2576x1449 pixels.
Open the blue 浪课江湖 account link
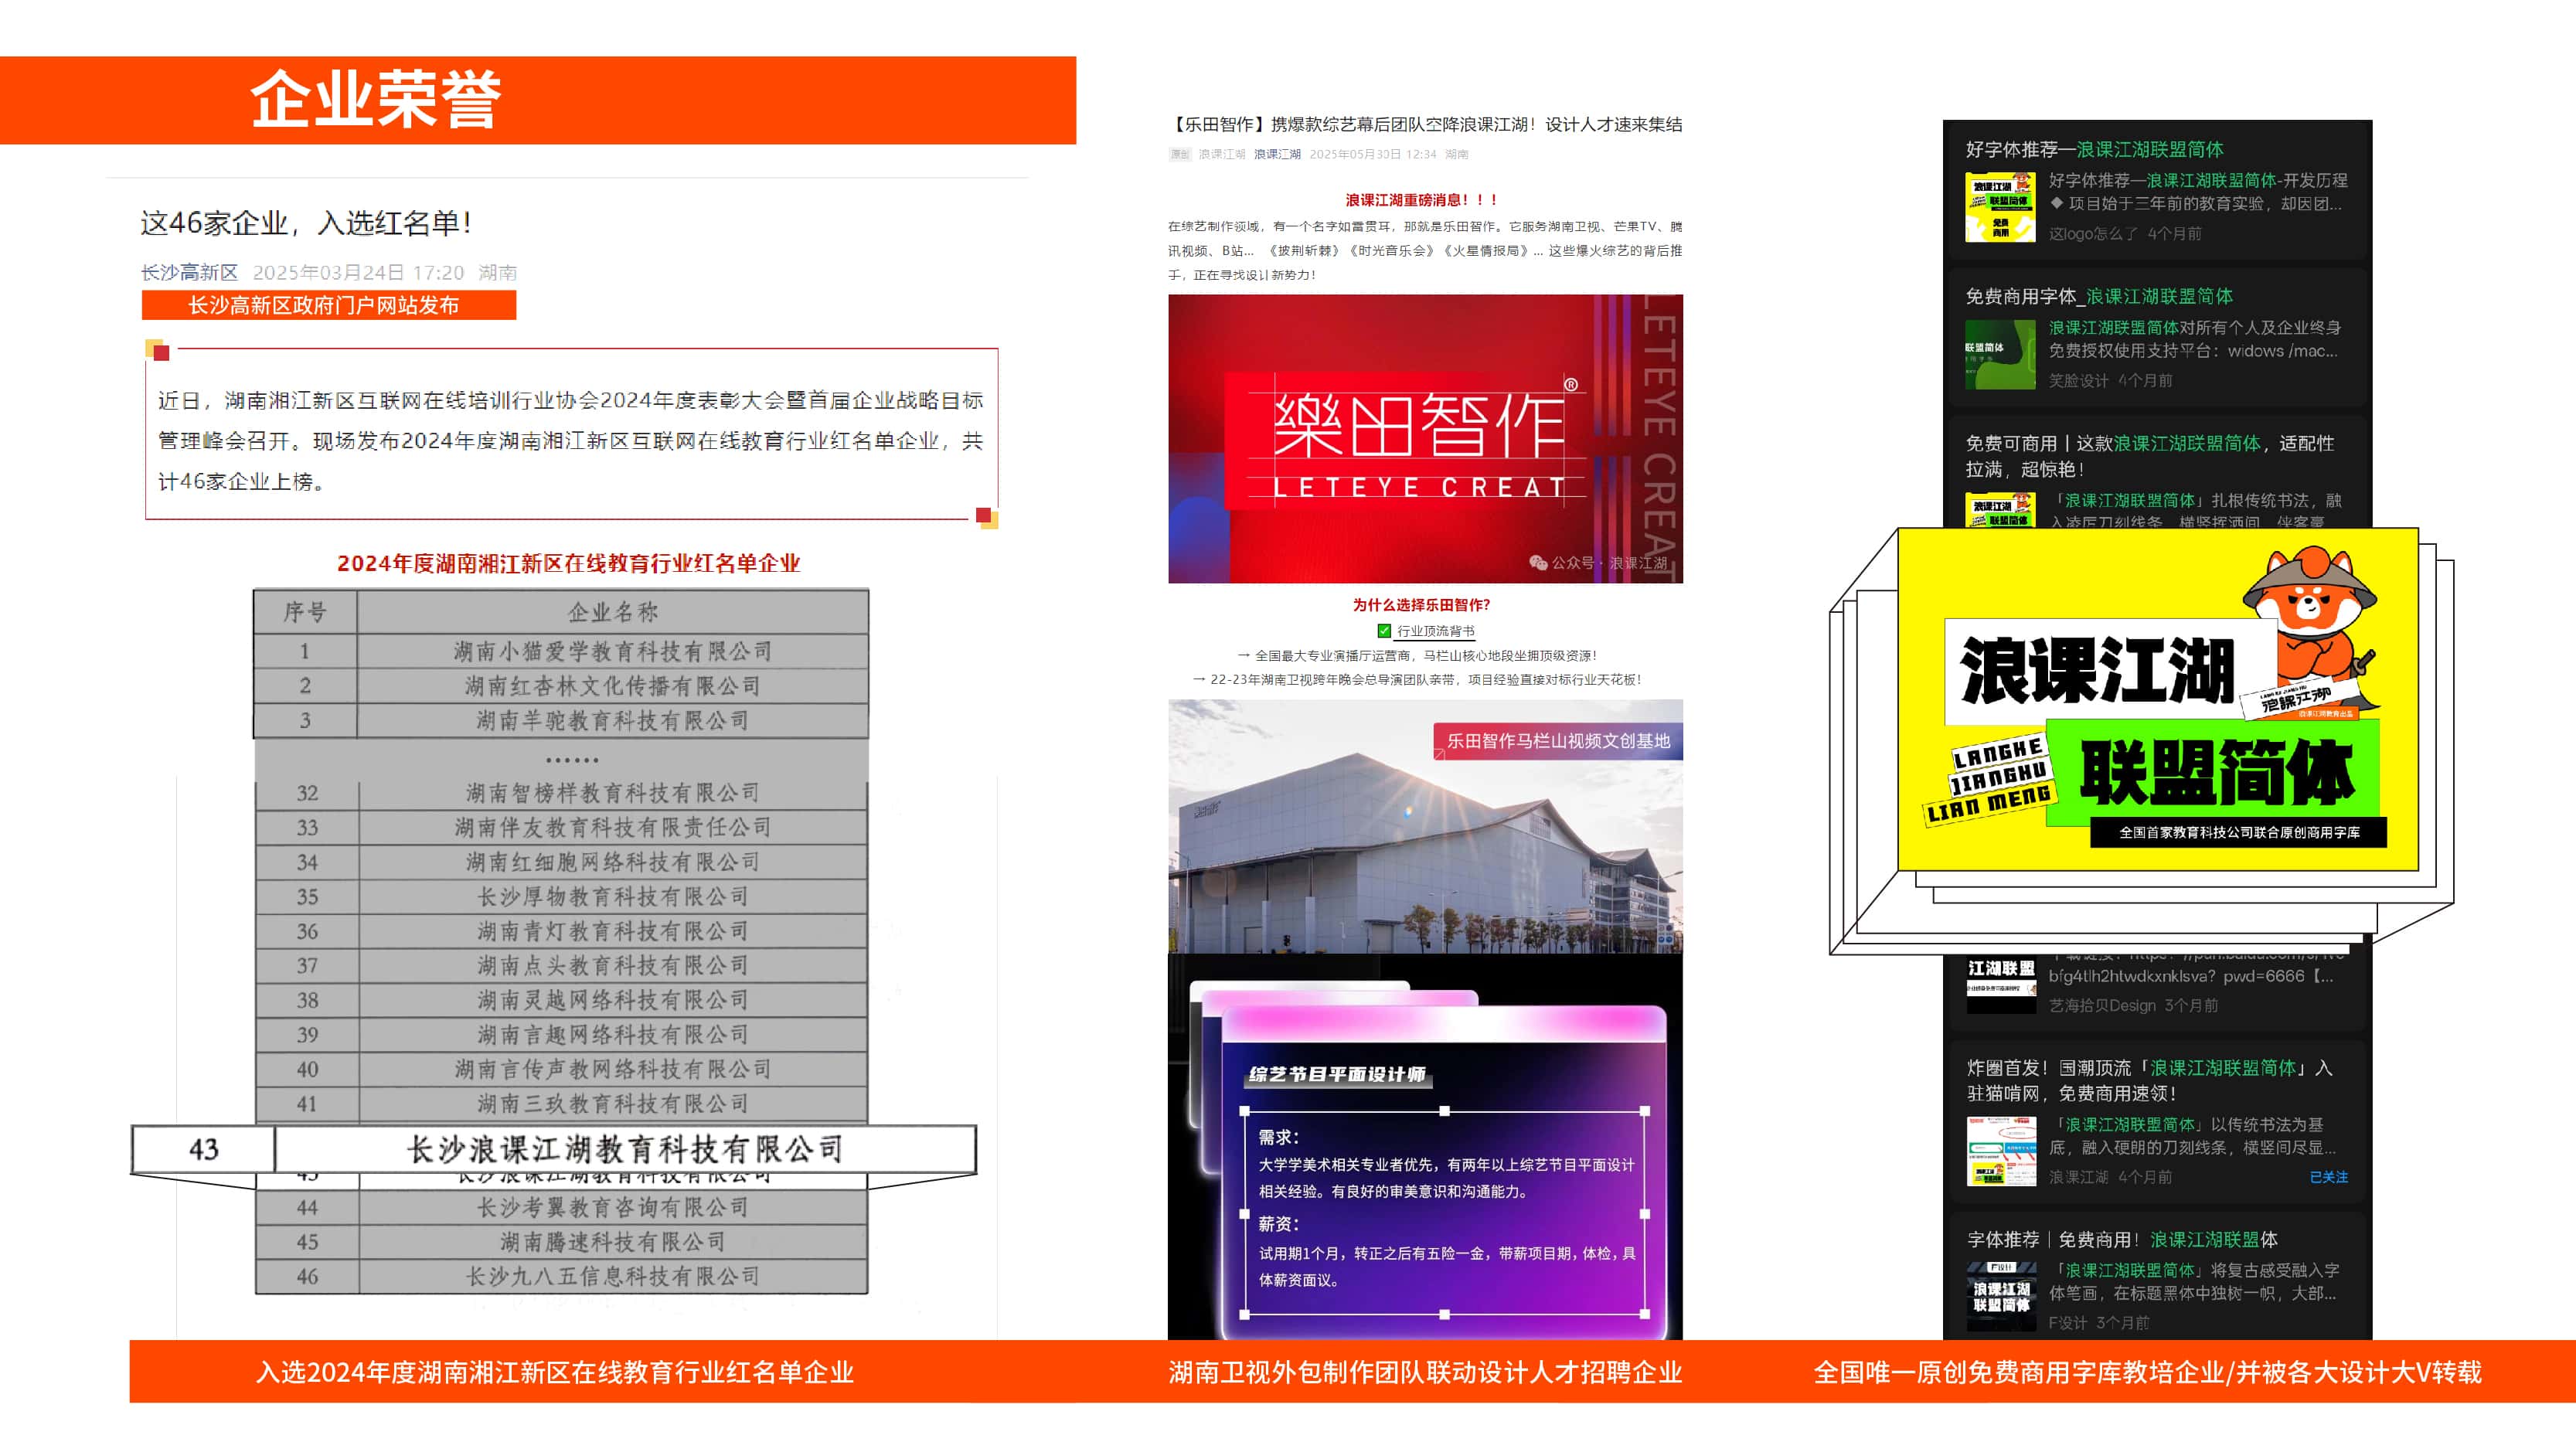pyautogui.click(x=1277, y=154)
